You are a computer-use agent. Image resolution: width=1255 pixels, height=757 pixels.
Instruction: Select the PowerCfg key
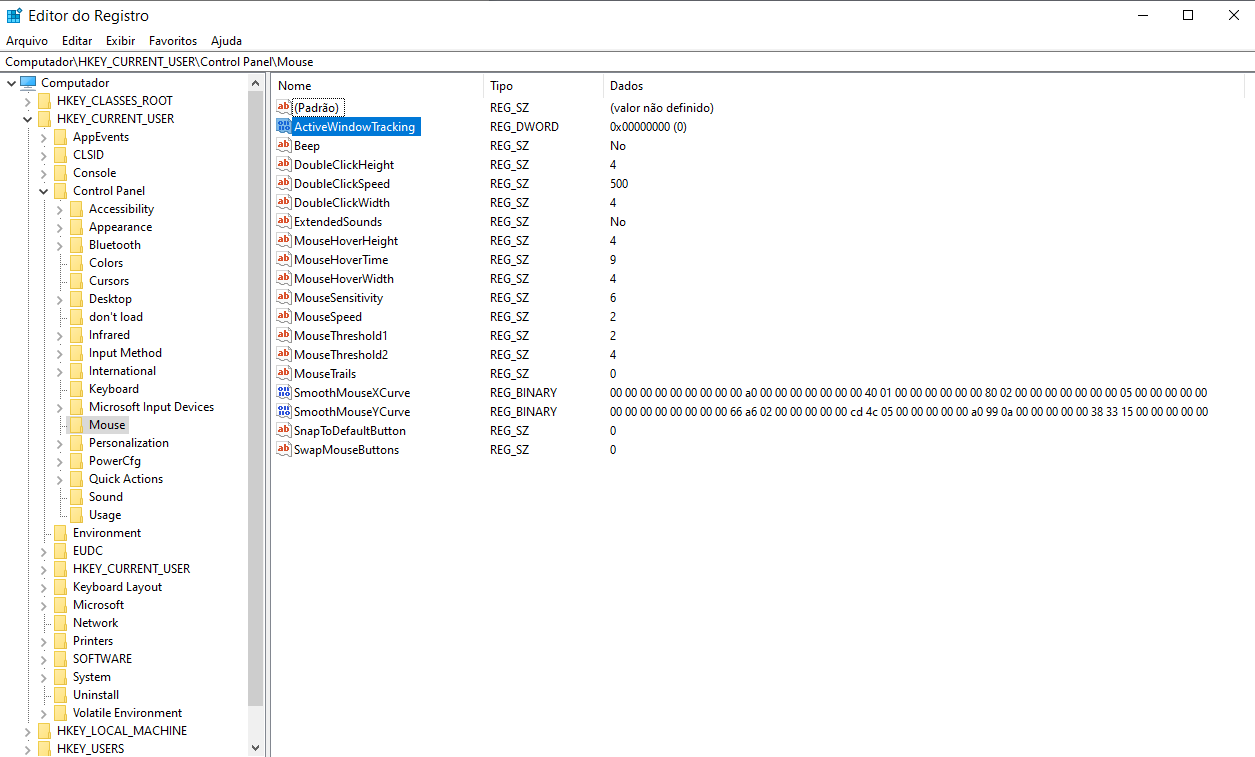click(x=115, y=461)
